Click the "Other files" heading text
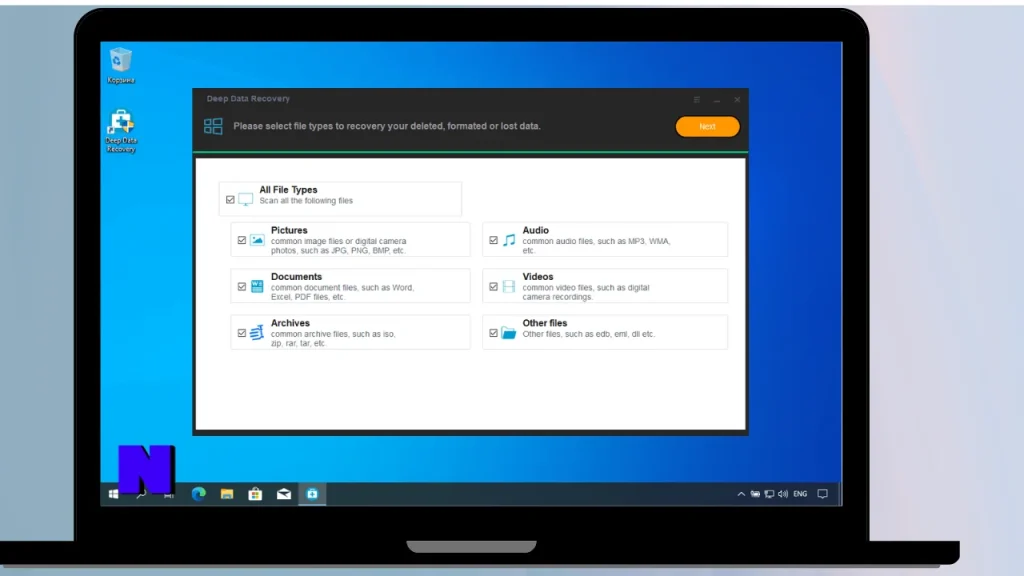 545,323
